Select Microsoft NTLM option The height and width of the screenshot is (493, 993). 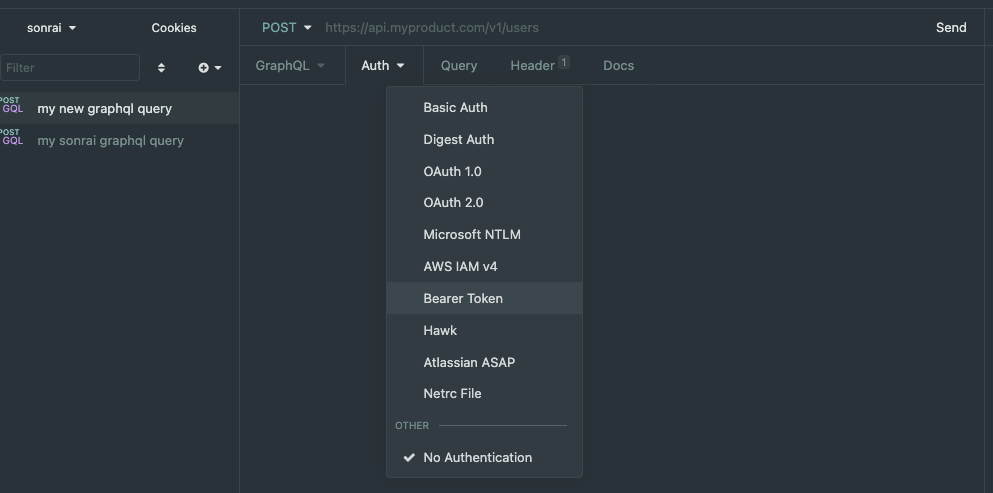click(471, 234)
